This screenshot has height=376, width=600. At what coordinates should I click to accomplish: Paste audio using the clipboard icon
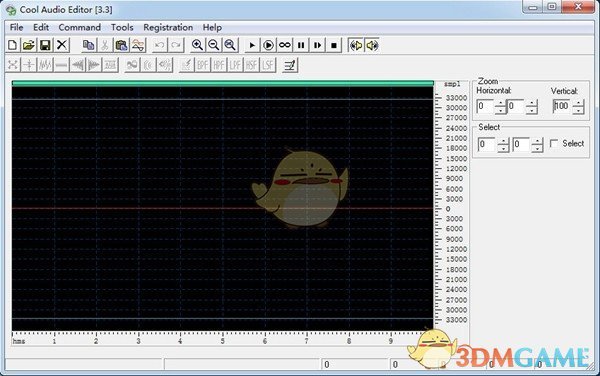(x=121, y=45)
